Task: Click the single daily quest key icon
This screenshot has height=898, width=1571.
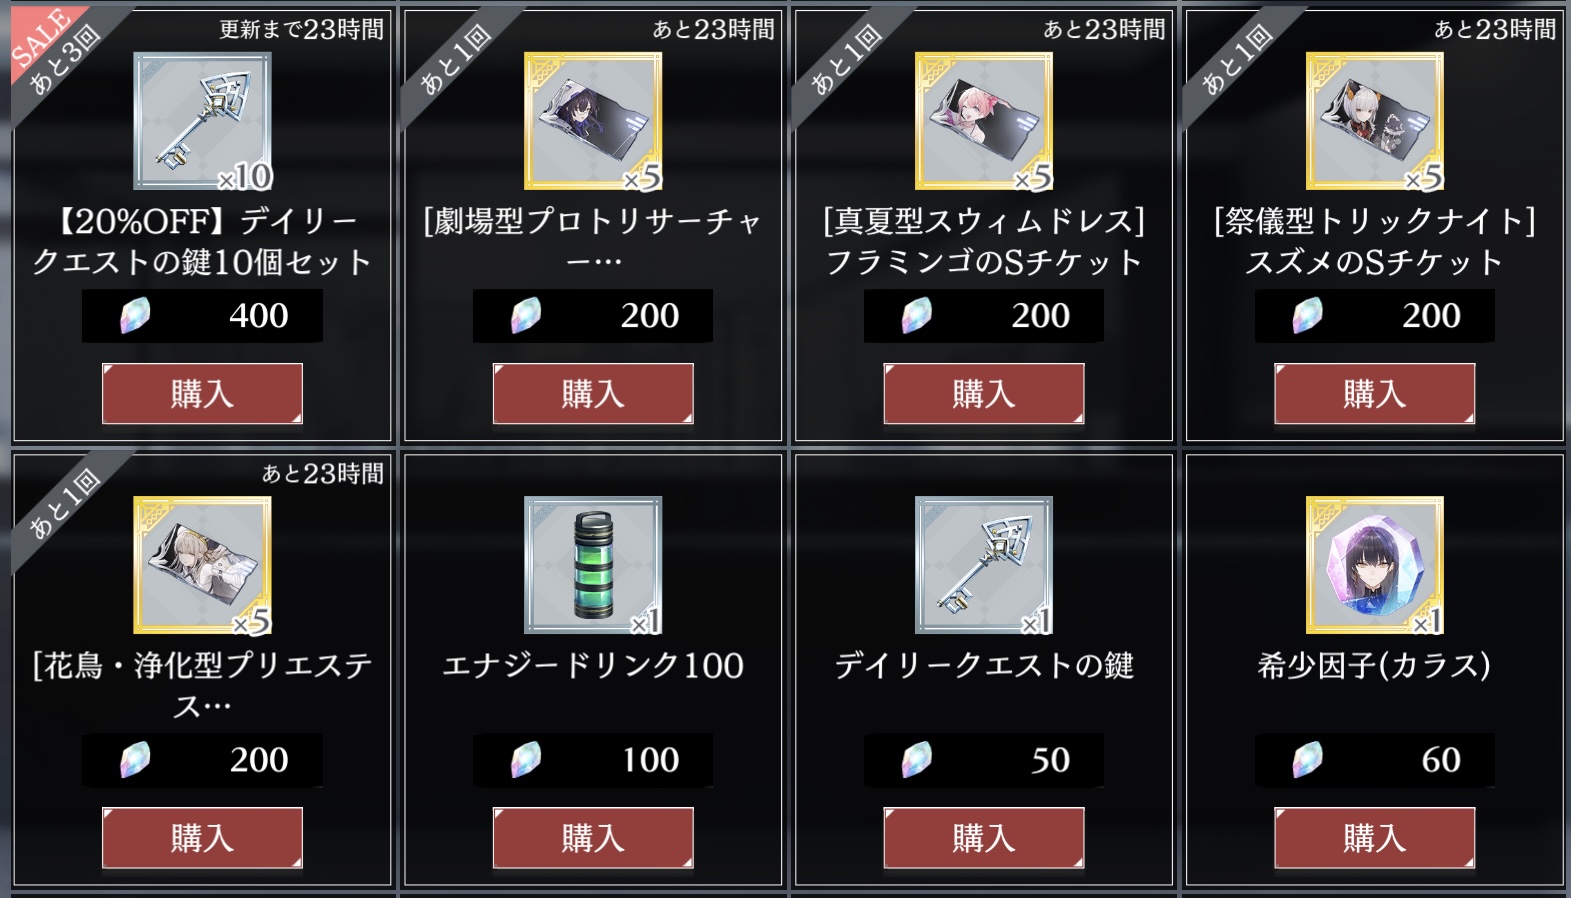Action: point(984,565)
